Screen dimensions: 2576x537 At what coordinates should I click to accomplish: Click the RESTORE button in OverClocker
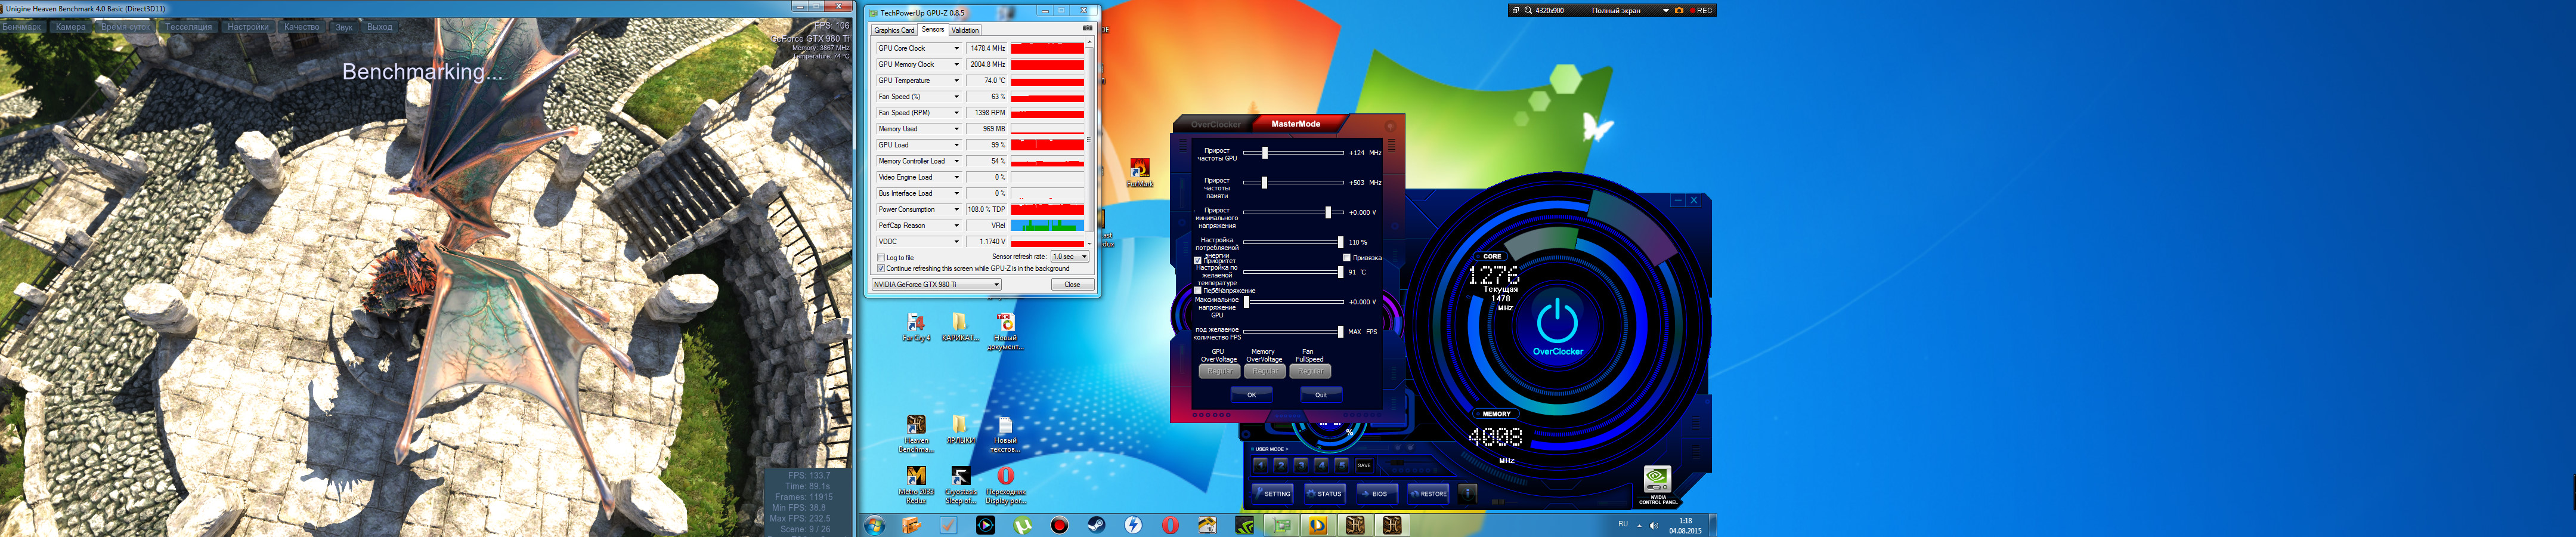click(1428, 493)
